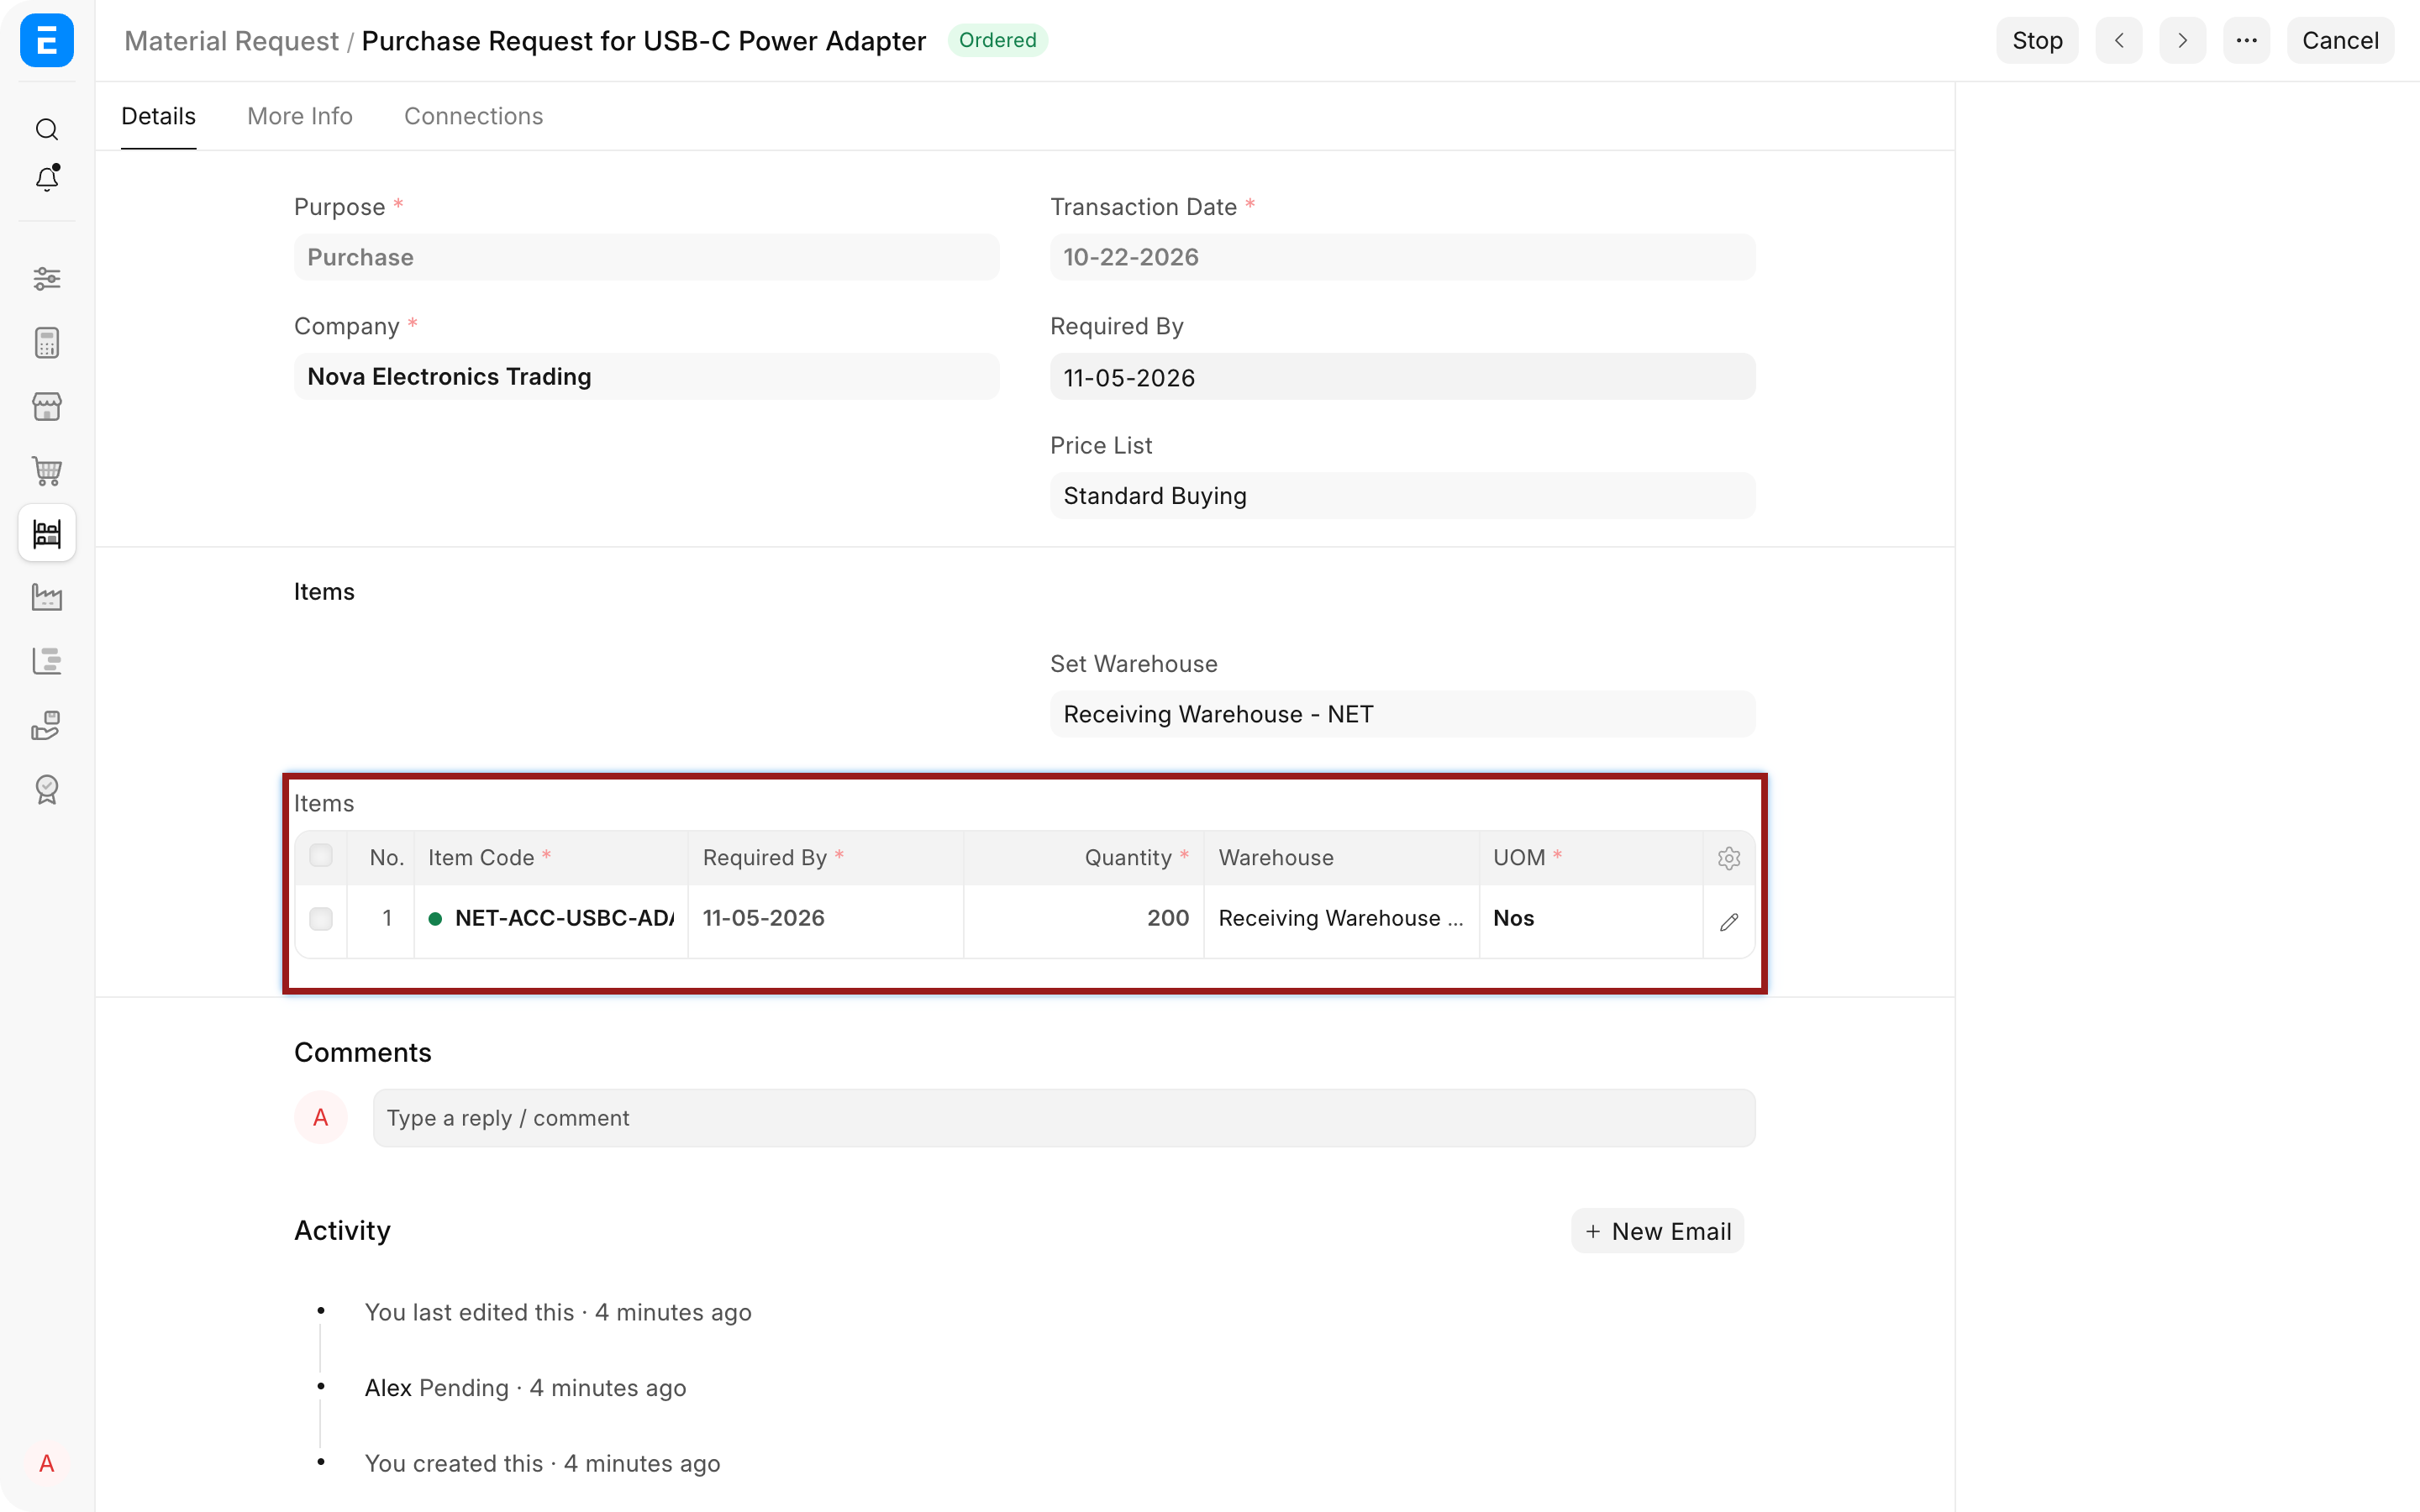Tick the checkbox for row 1

click(x=321, y=919)
